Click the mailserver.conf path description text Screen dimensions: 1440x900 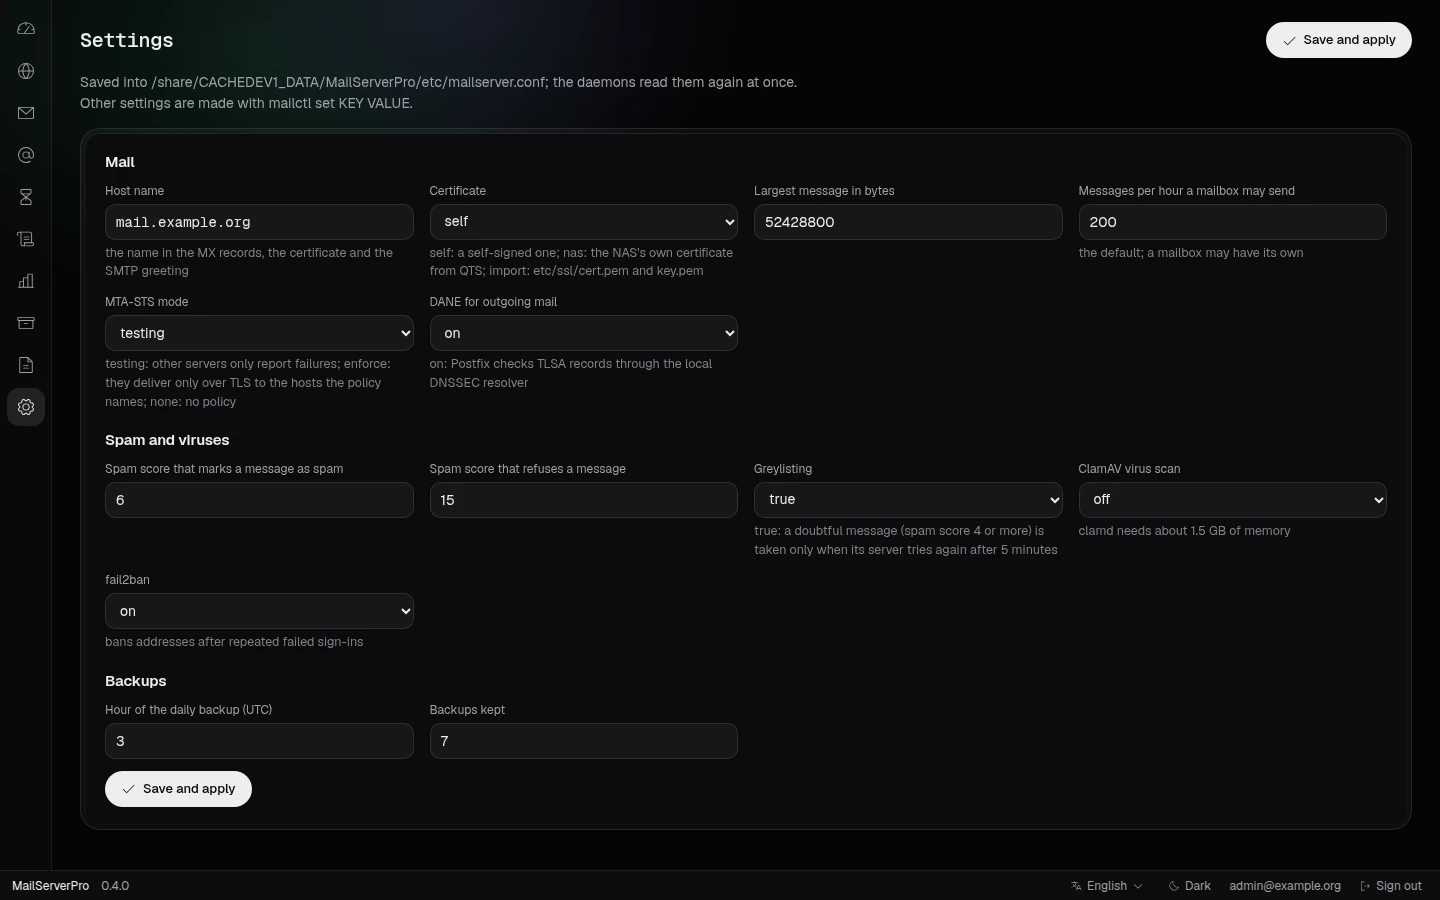[x=438, y=82]
